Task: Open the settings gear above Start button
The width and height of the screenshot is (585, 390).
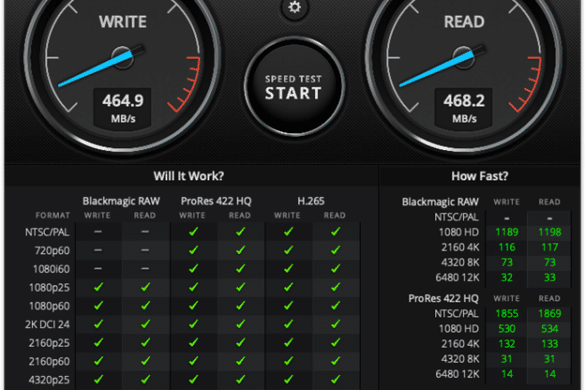Action: tap(294, 7)
